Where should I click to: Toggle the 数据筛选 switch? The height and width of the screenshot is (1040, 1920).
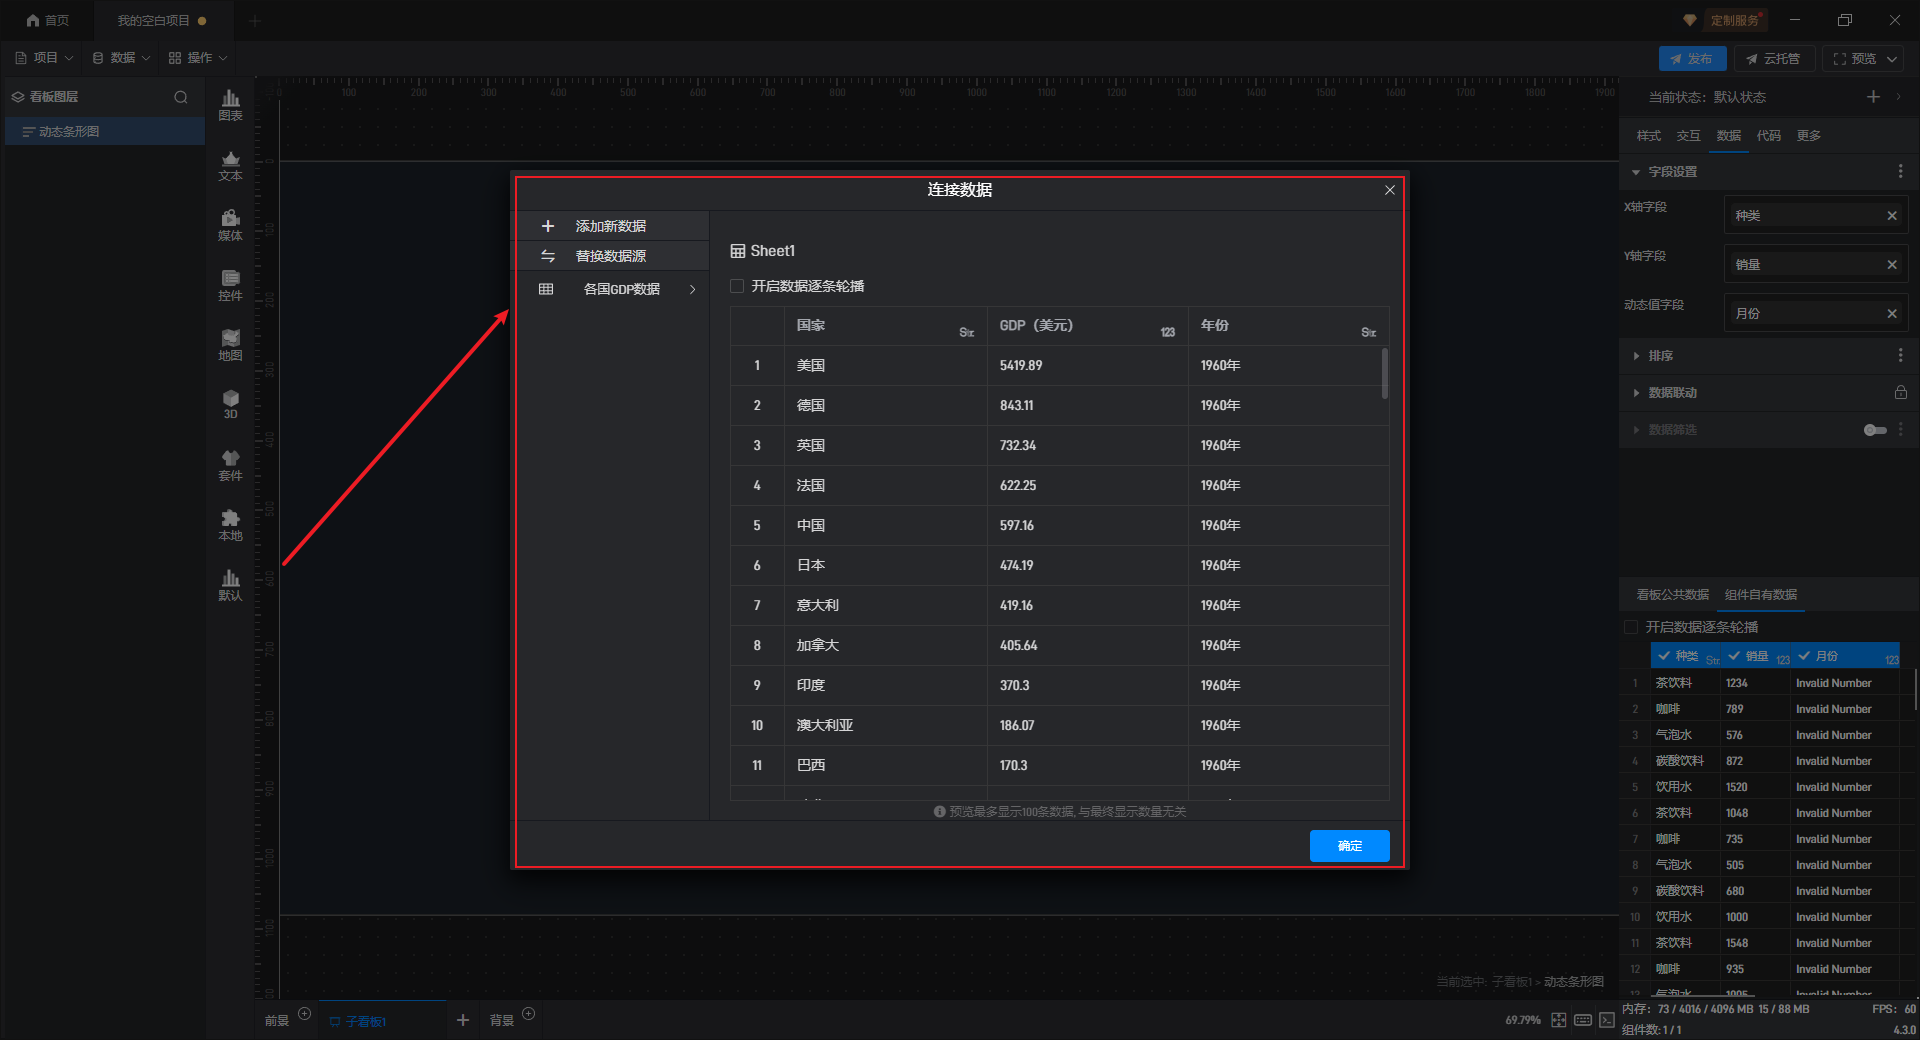(x=1875, y=430)
